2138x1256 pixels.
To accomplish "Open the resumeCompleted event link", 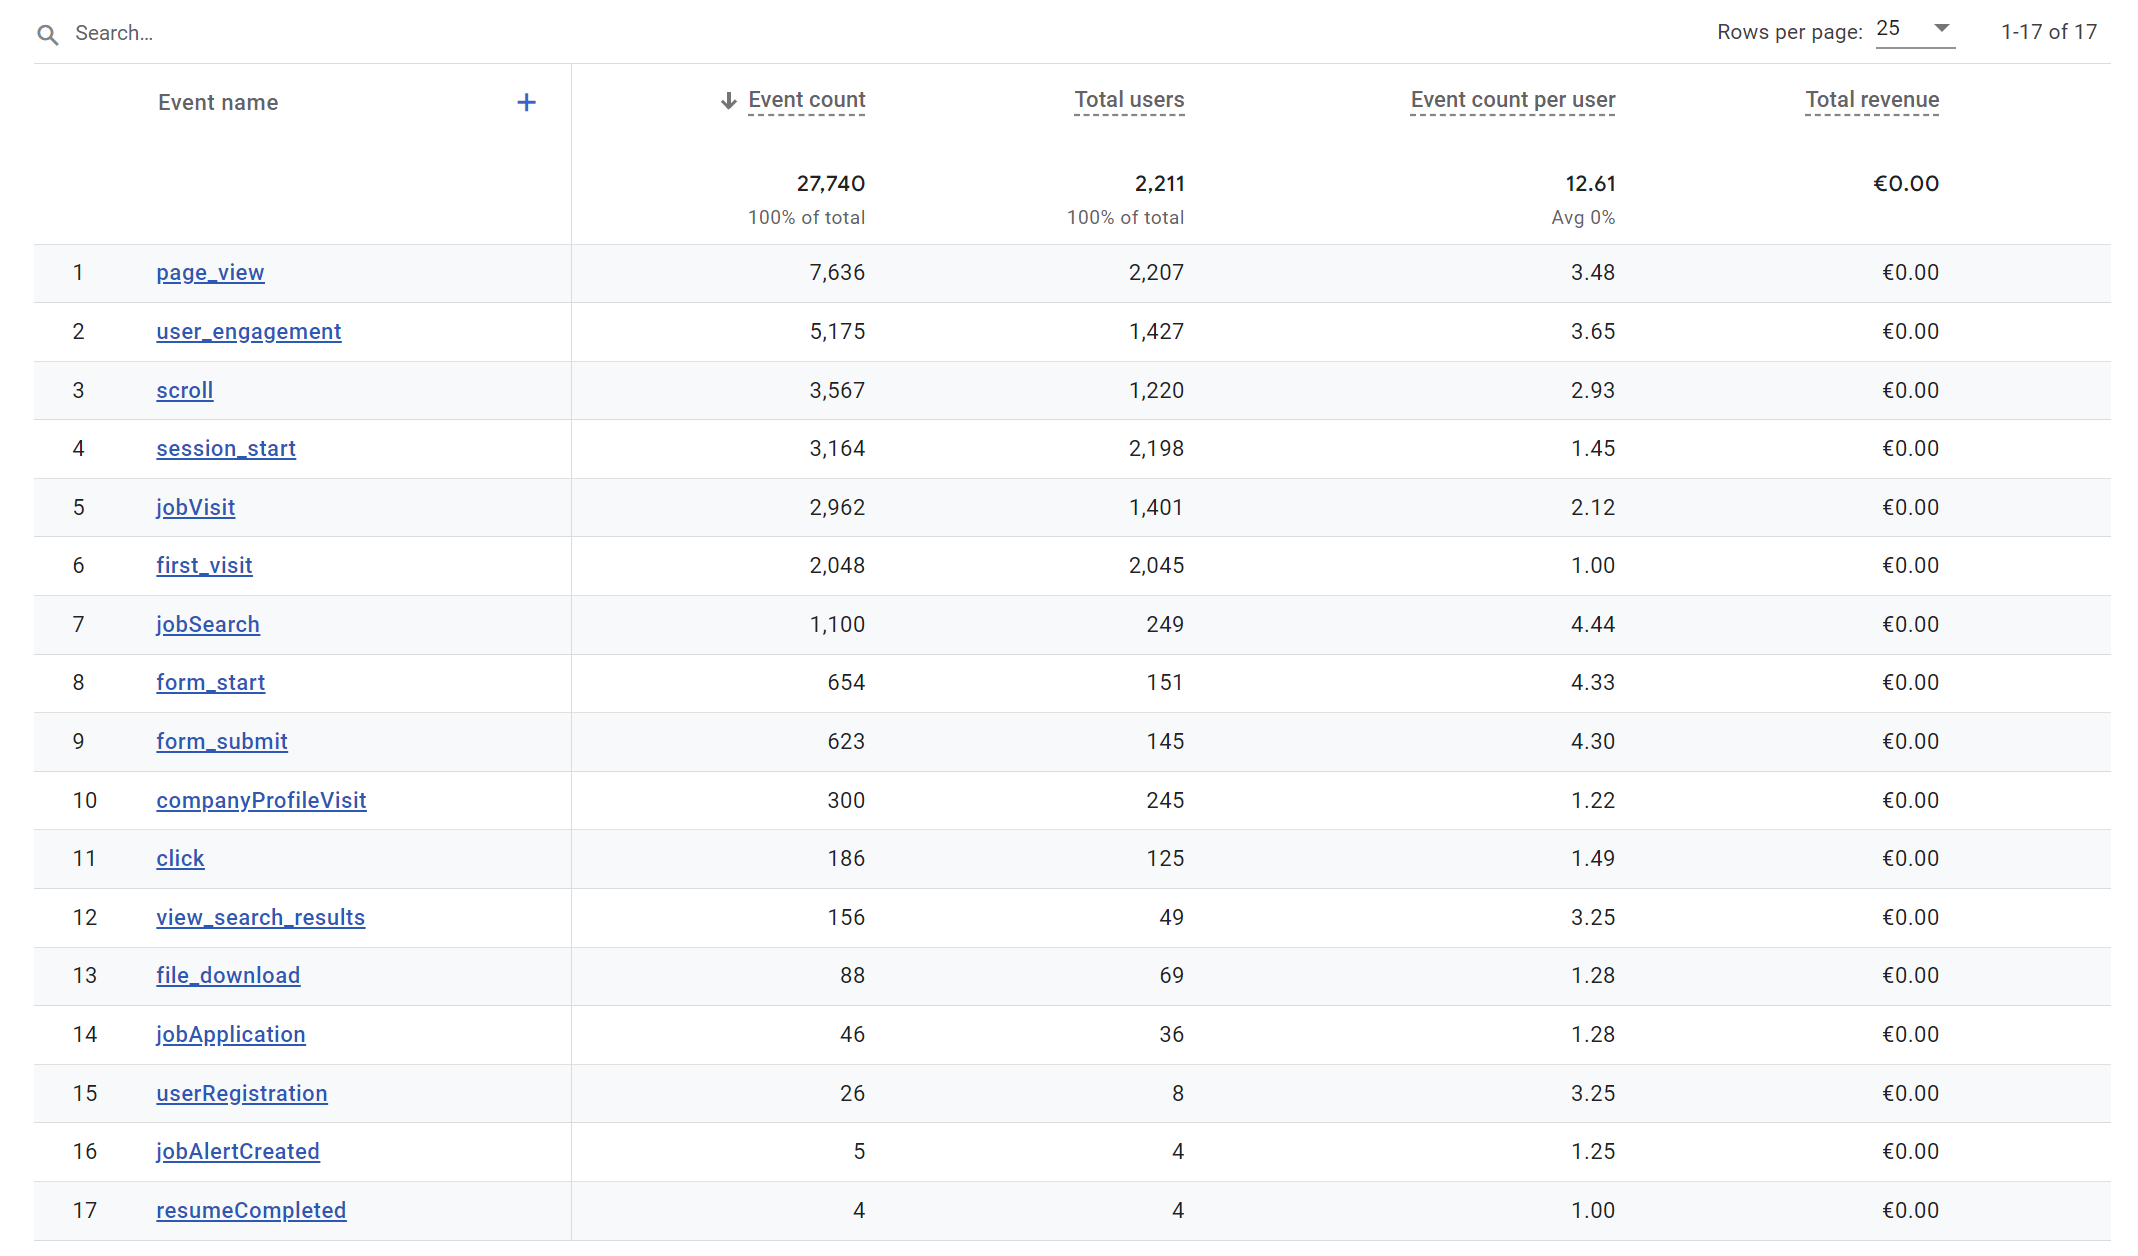I will 251,1211.
